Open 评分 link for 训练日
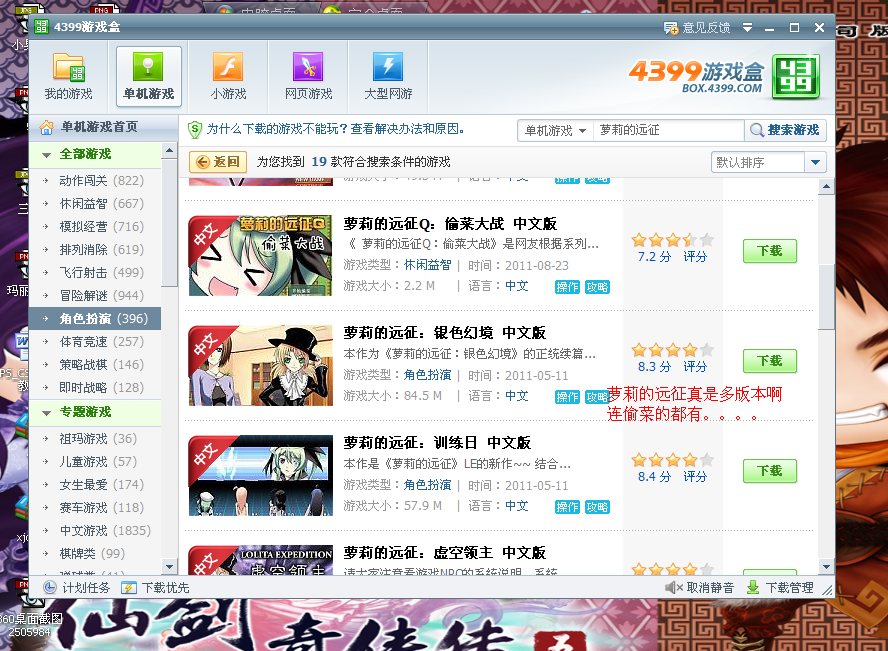This screenshot has width=888, height=651. 695,477
